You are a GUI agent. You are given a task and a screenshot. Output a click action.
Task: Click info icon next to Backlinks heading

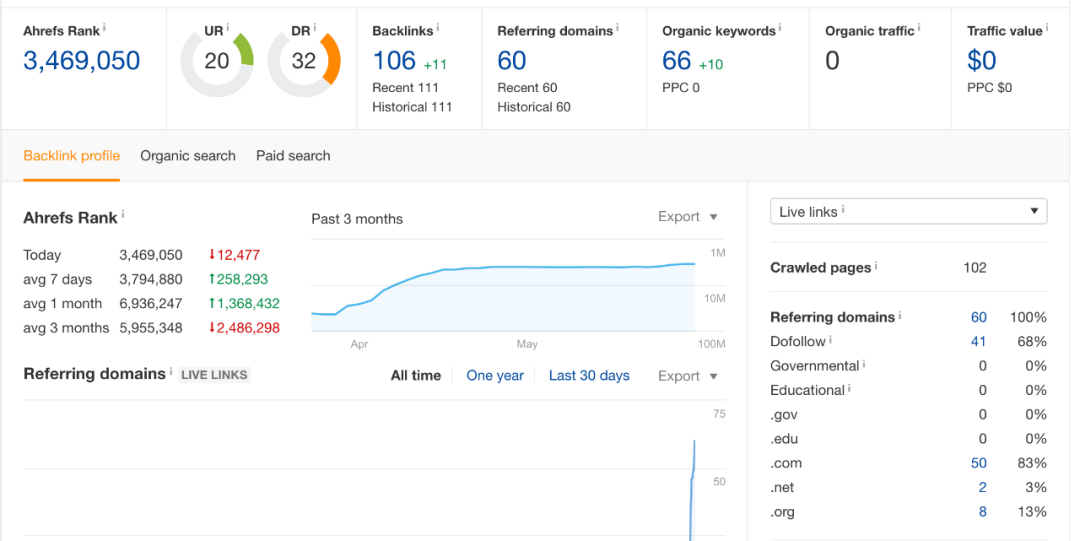pos(437,28)
